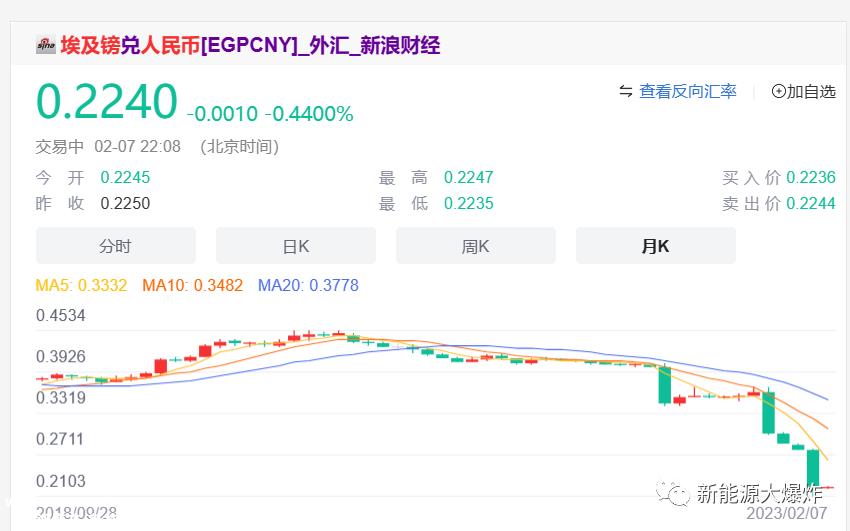The height and width of the screenshot is (531, 850).
Task: Click the y-axis label 0.4534
Action: pos(61,315)
